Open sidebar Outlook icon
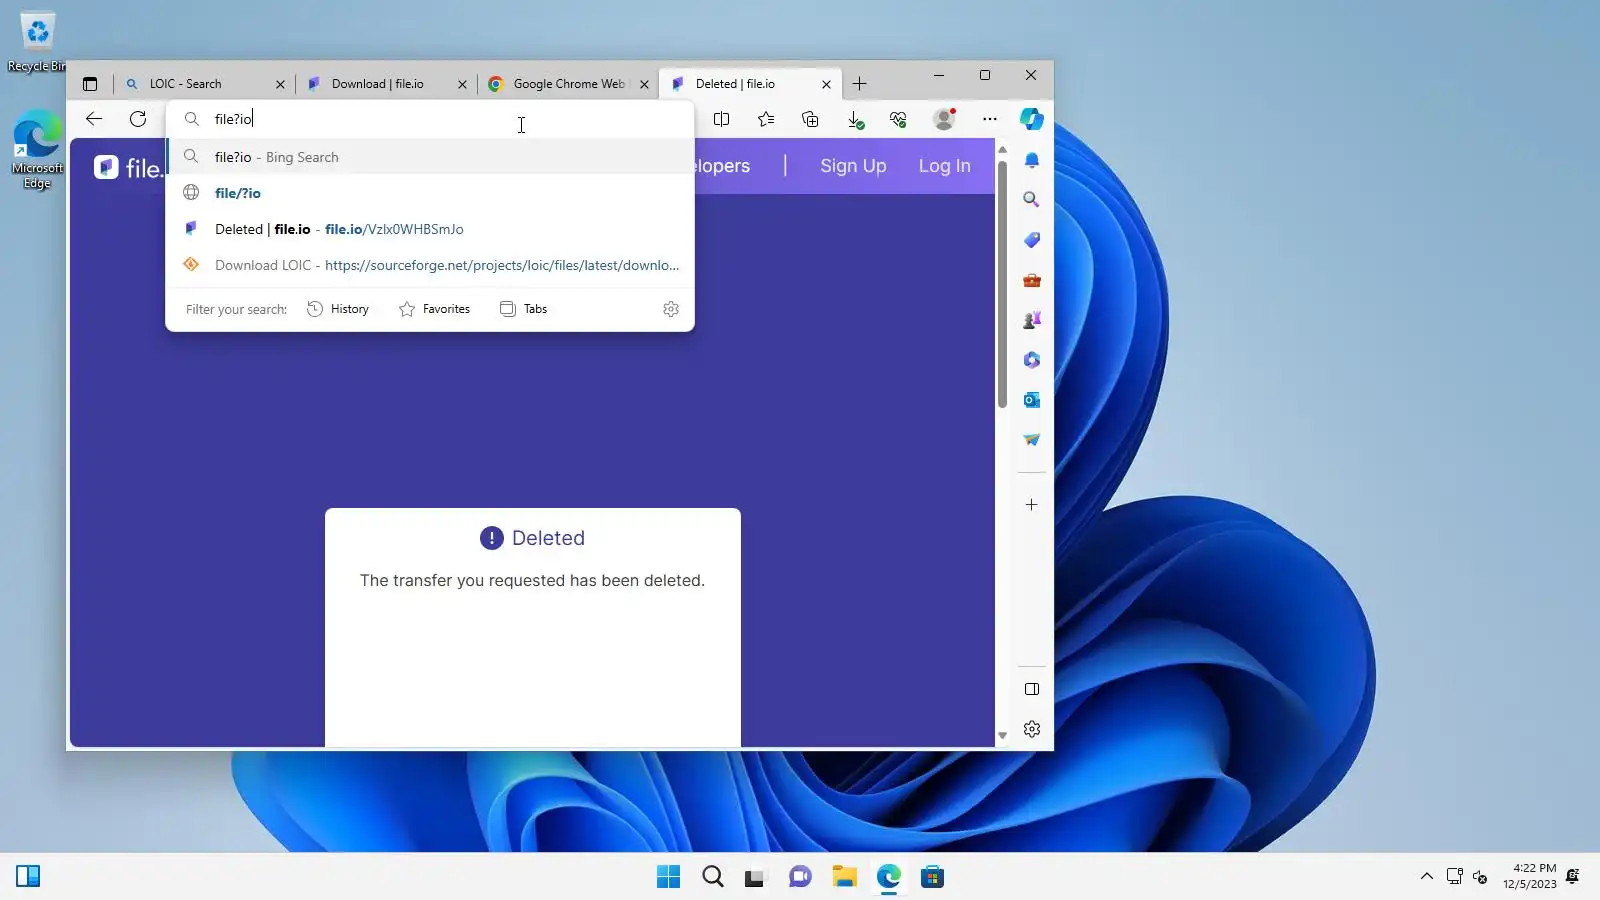 (x=1032, y=400)
